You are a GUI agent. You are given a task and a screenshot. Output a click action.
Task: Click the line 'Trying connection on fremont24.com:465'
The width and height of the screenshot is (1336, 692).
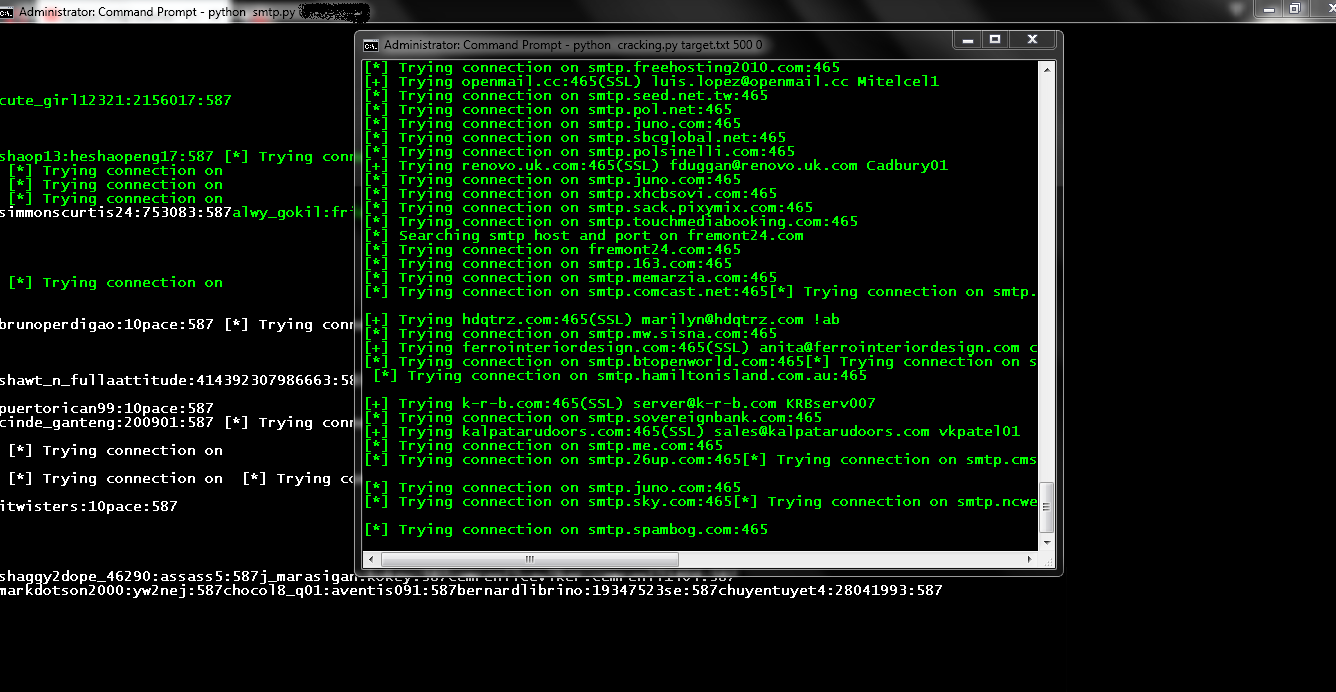pyautogui.click(x=570, y=250)
